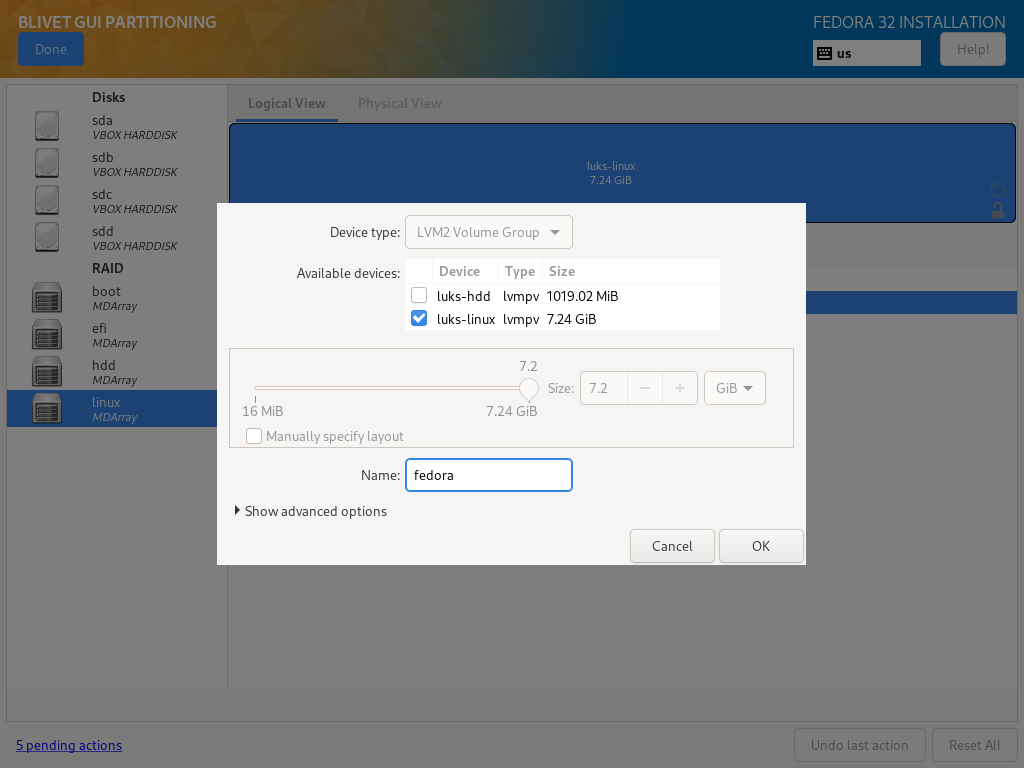The image size is (1024, 768).
Task: Select the sdb disk drive icon
Action: [47, 163]
